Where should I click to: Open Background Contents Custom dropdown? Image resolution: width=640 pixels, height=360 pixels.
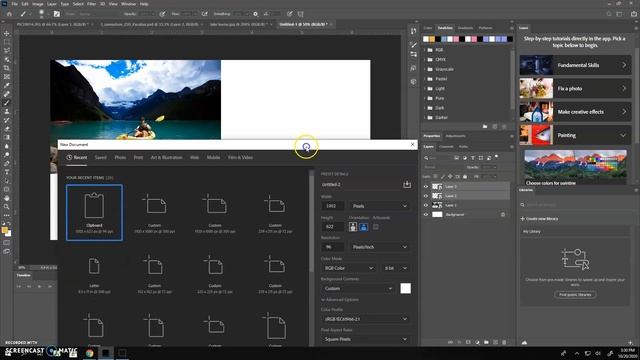point(358,289)
